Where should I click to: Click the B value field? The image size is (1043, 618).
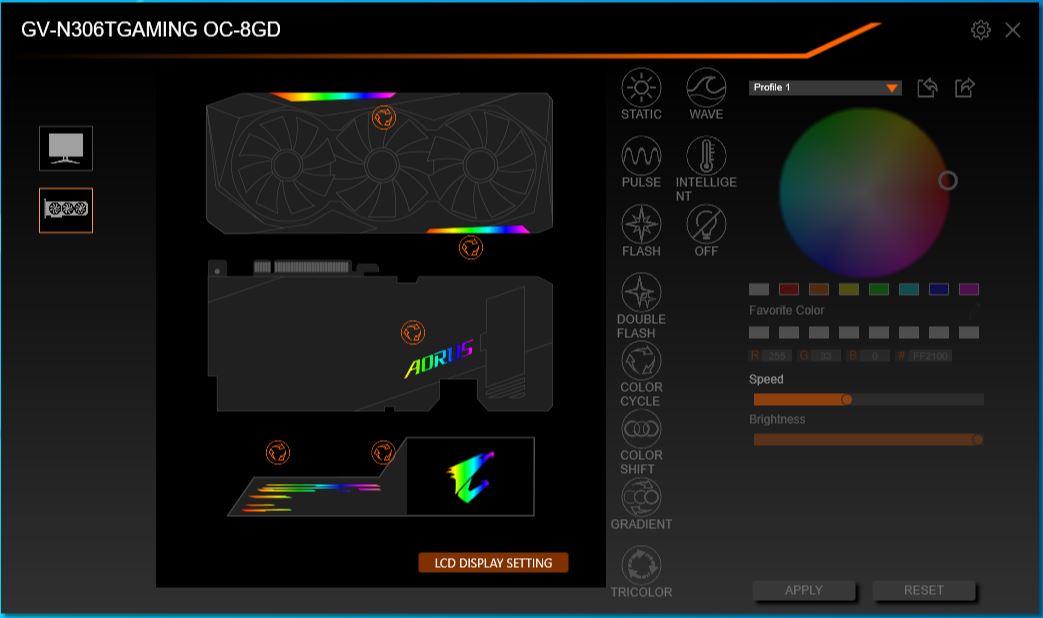[875, 356]
